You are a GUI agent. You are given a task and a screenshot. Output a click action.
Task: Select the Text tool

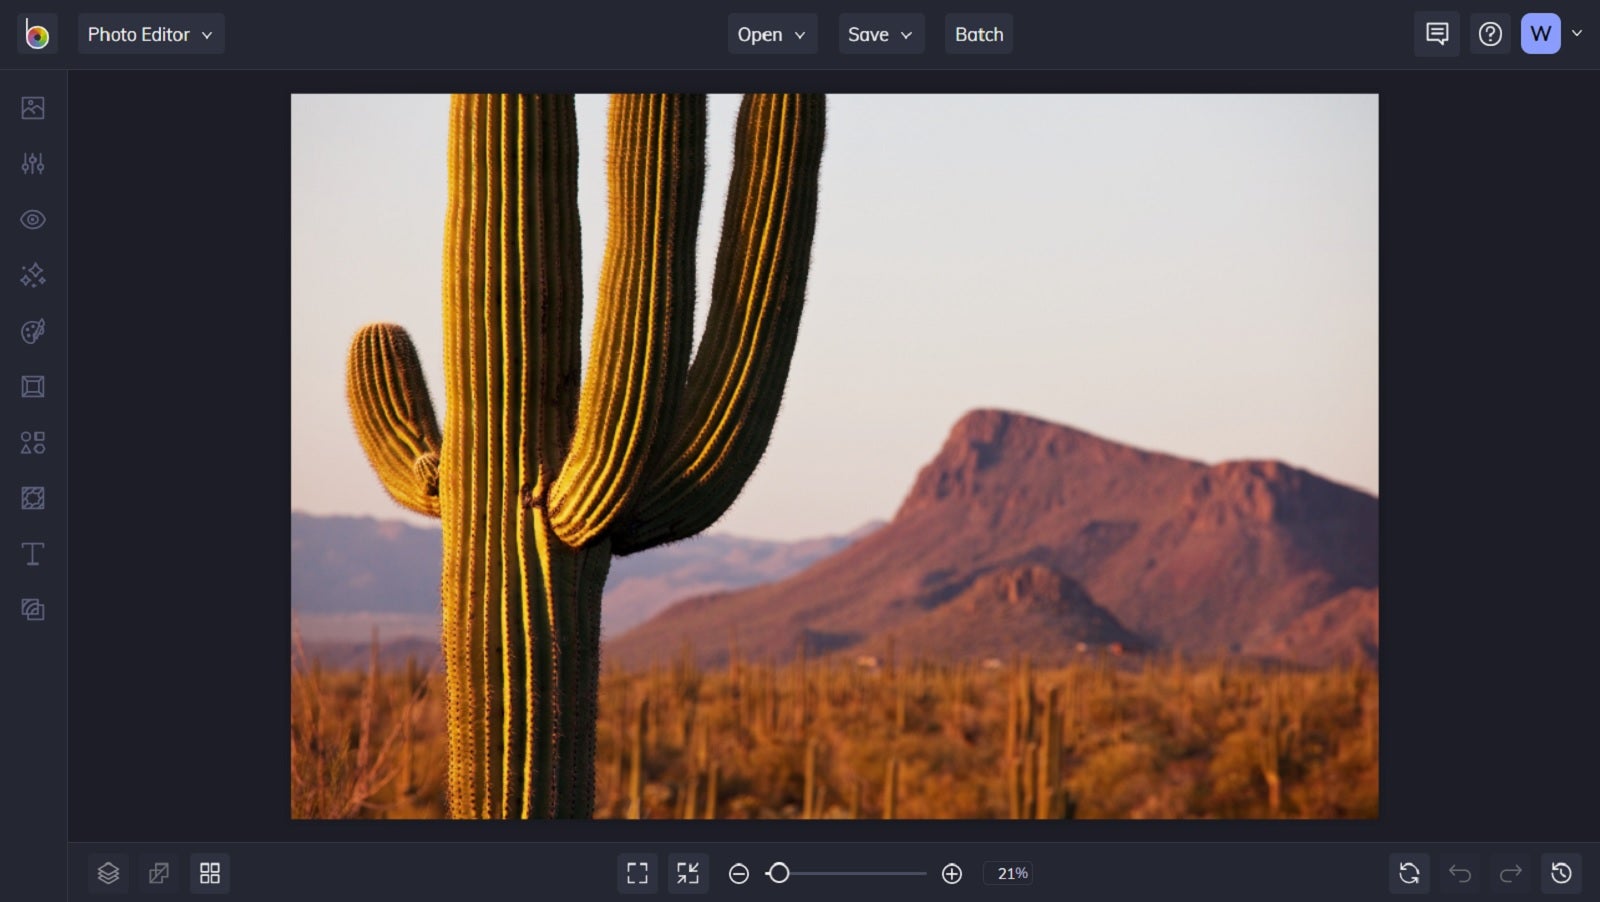(x=32, y=553)
